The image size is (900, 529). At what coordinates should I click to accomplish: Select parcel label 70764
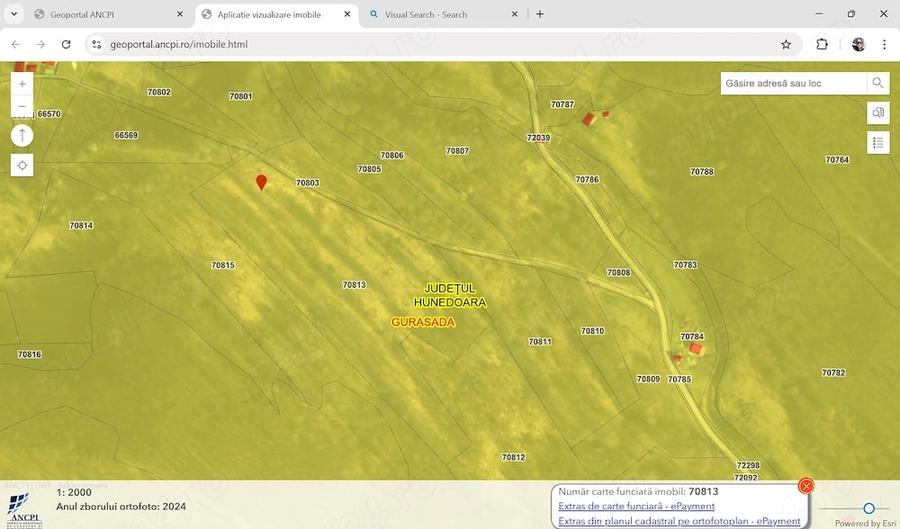click(837, 160)
